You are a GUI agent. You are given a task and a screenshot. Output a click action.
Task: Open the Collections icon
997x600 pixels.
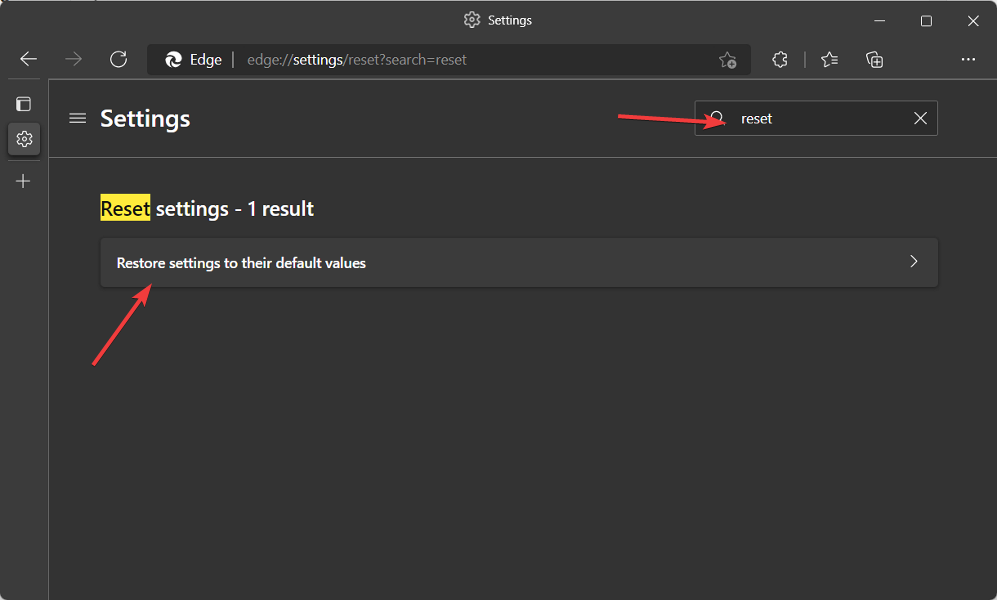click(875, 60)
